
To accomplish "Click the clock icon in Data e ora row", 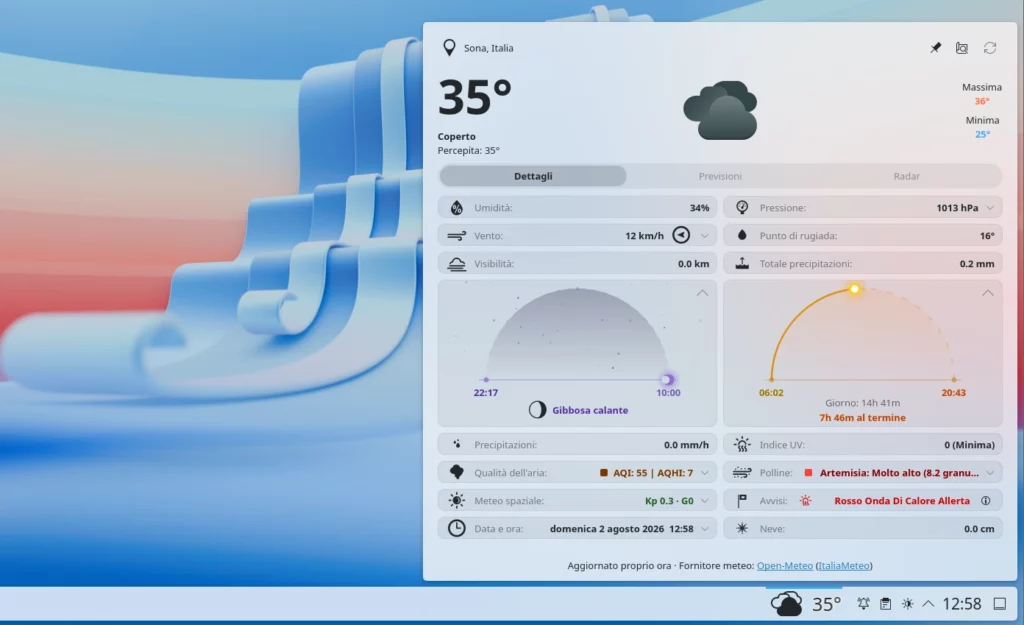I will click(x=456, y=528).
